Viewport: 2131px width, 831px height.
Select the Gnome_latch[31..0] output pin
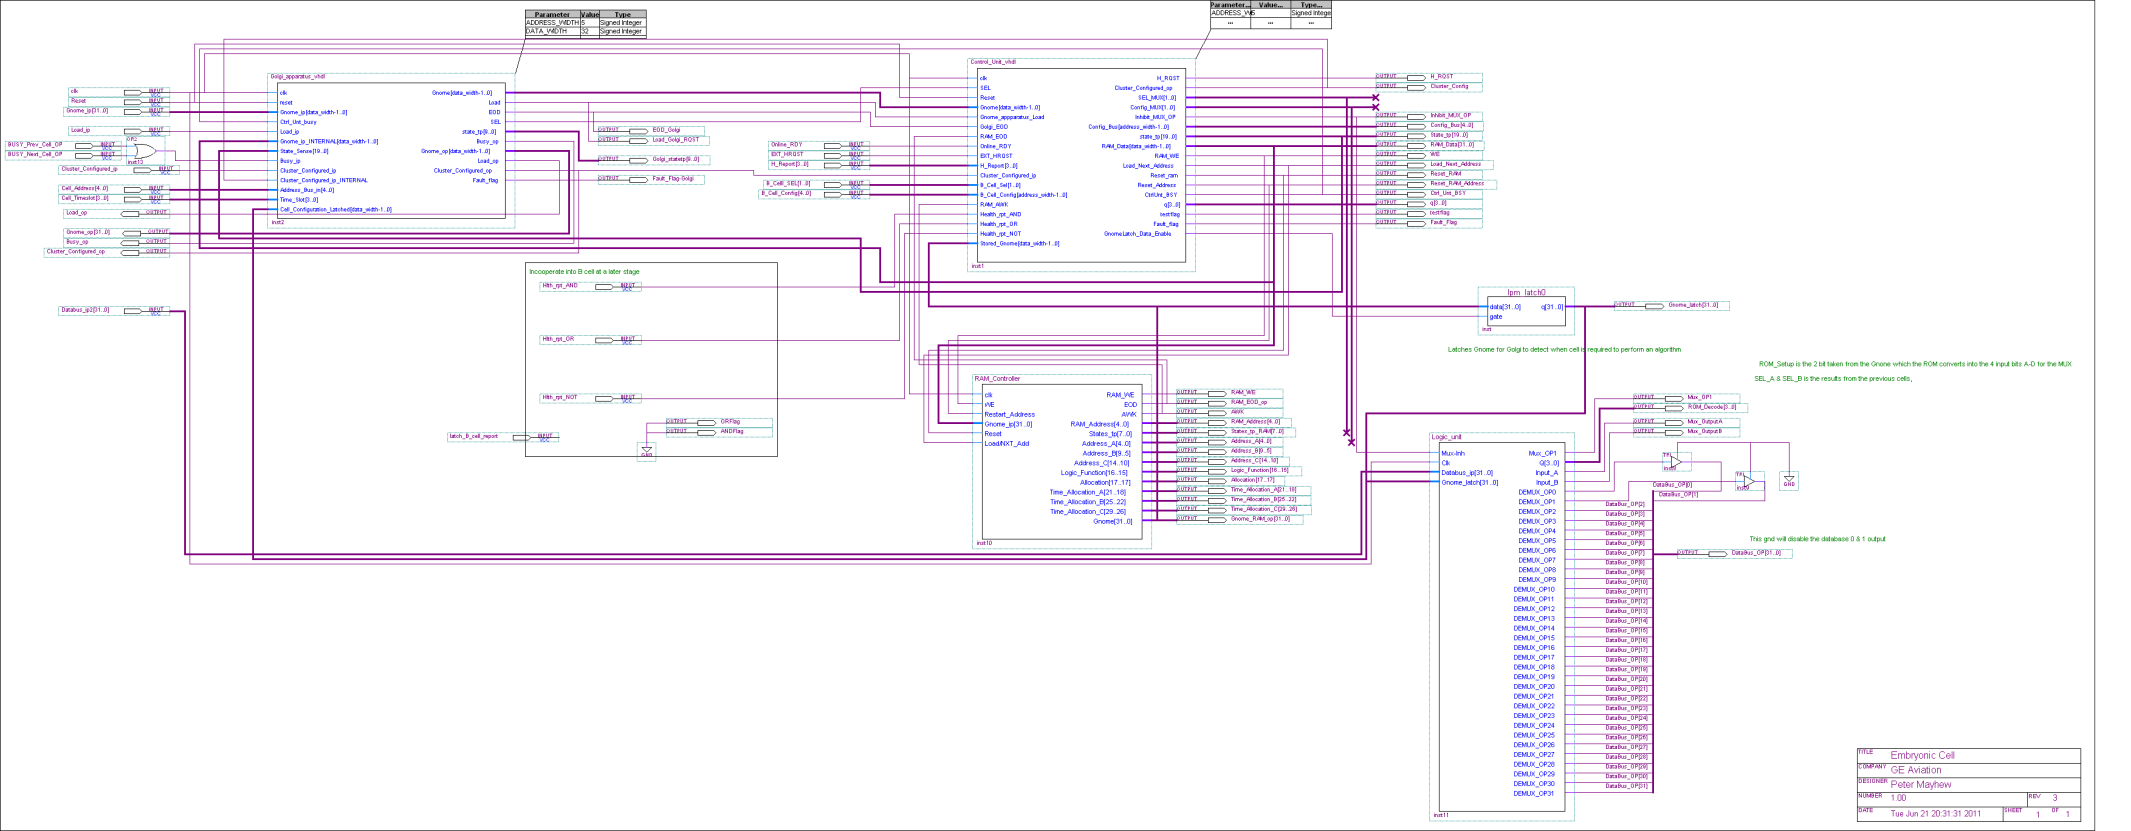click(x=1654, y=306)
